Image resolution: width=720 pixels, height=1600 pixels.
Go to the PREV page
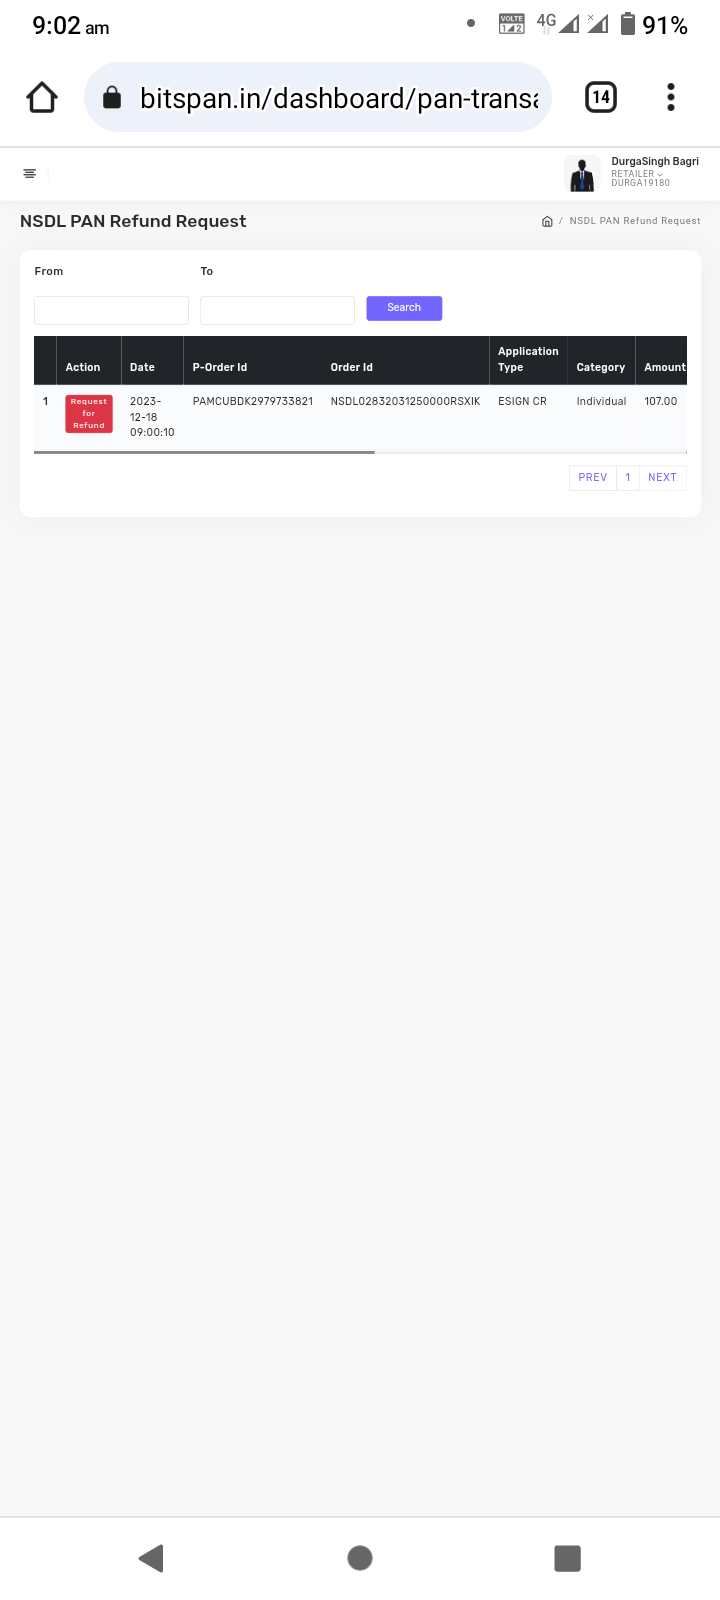[593, 477]
